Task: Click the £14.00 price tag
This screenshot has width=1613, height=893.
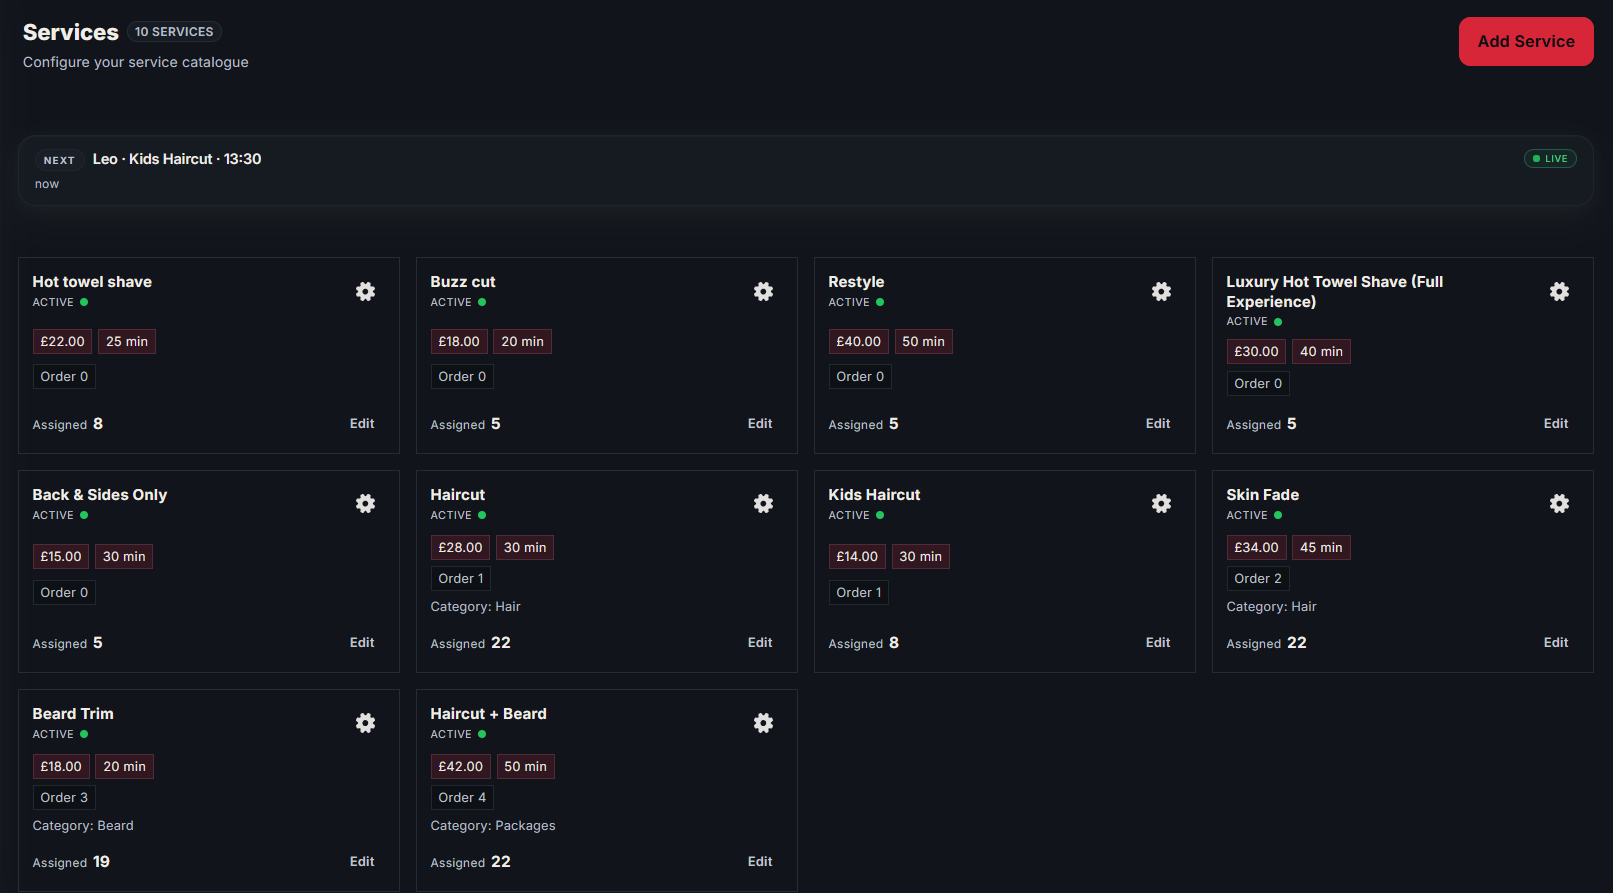Action: click(x=857, y=557)
